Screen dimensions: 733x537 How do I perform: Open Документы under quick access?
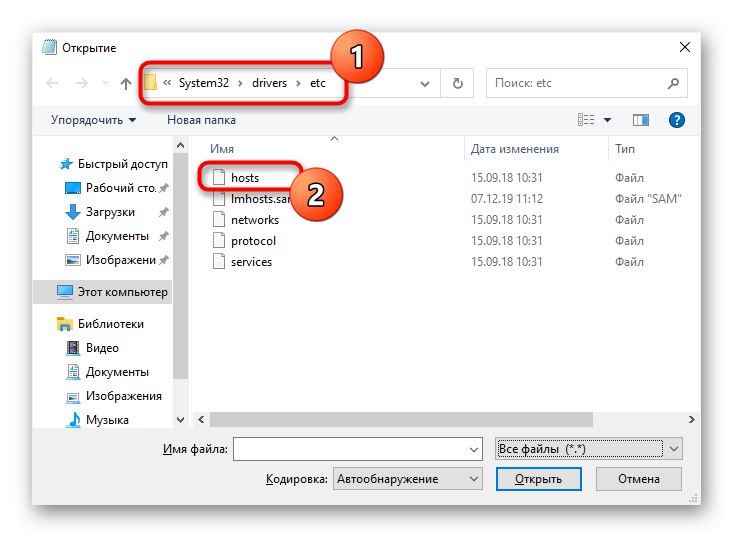point(117,236)
